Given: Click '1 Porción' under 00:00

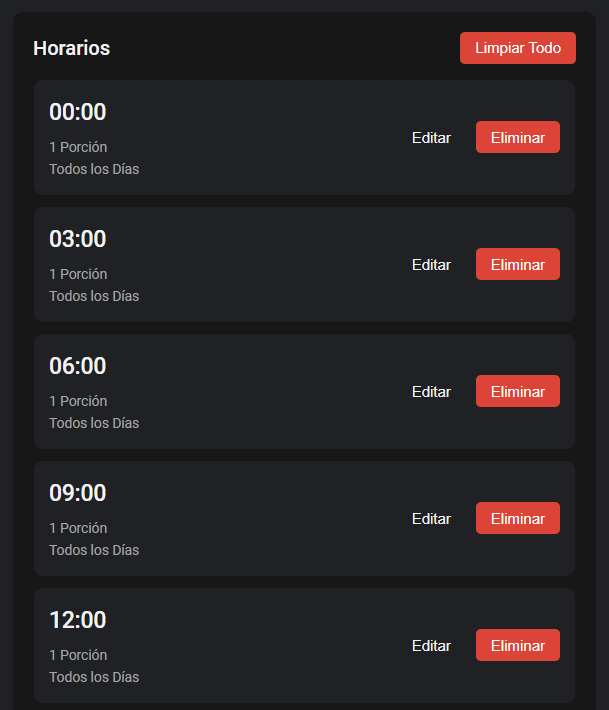Looking at the screenshot, I should coord(78,147).
